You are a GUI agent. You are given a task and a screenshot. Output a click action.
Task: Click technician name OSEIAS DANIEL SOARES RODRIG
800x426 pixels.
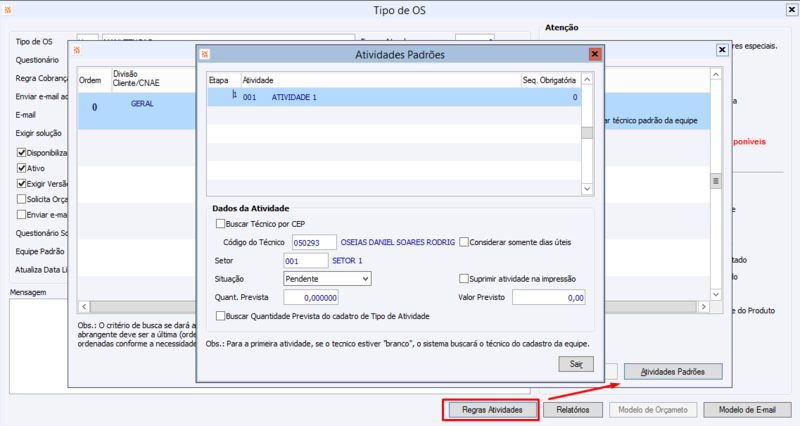coord(397,242)
